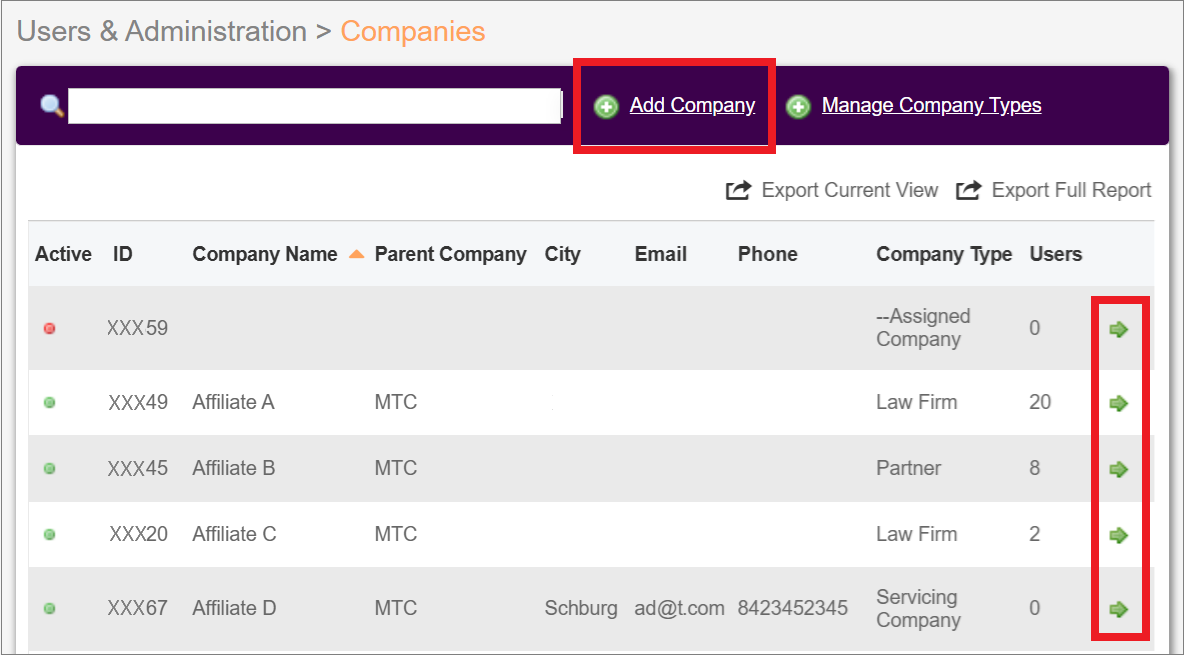Select ID cell XXX20
This screenshot has height=655, width=1184.
click(138, 534)
